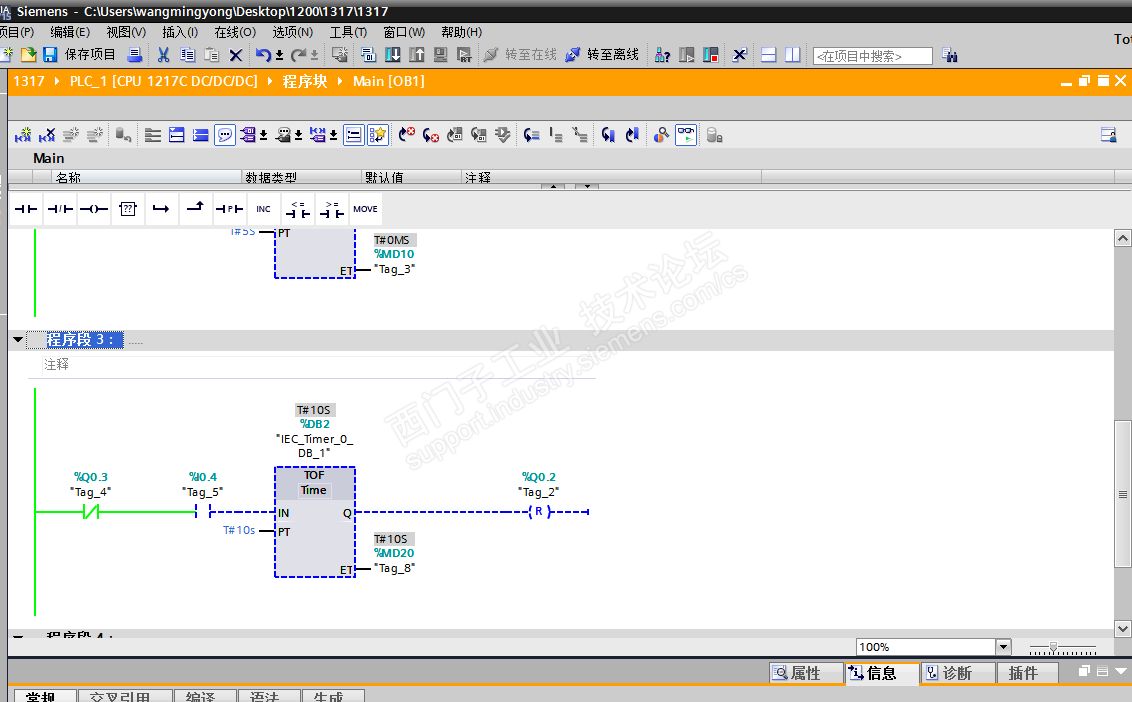The width and height of the screenshot is (1132, 702).
Task: Switch to the 诊断 tab
Action: point(957,673)
